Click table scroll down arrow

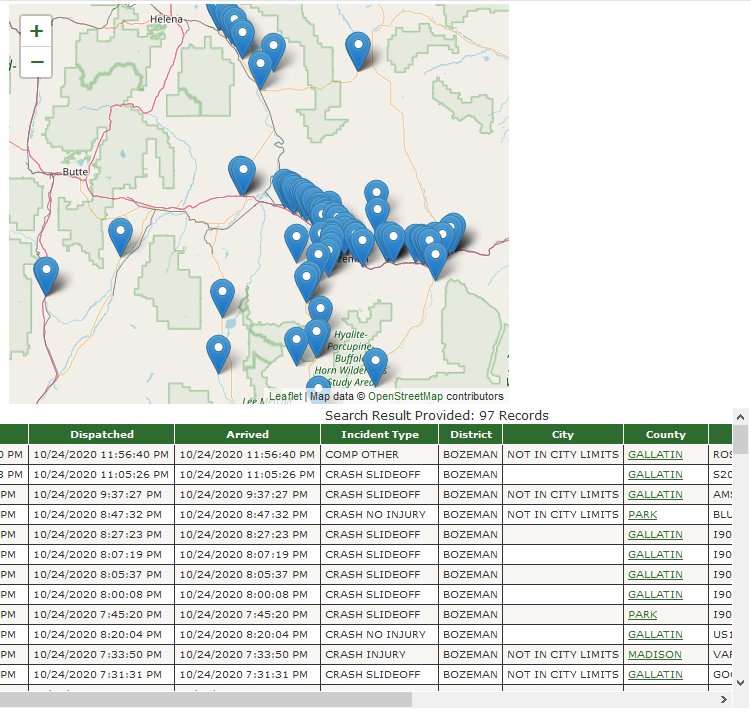[x=740, y=683]
